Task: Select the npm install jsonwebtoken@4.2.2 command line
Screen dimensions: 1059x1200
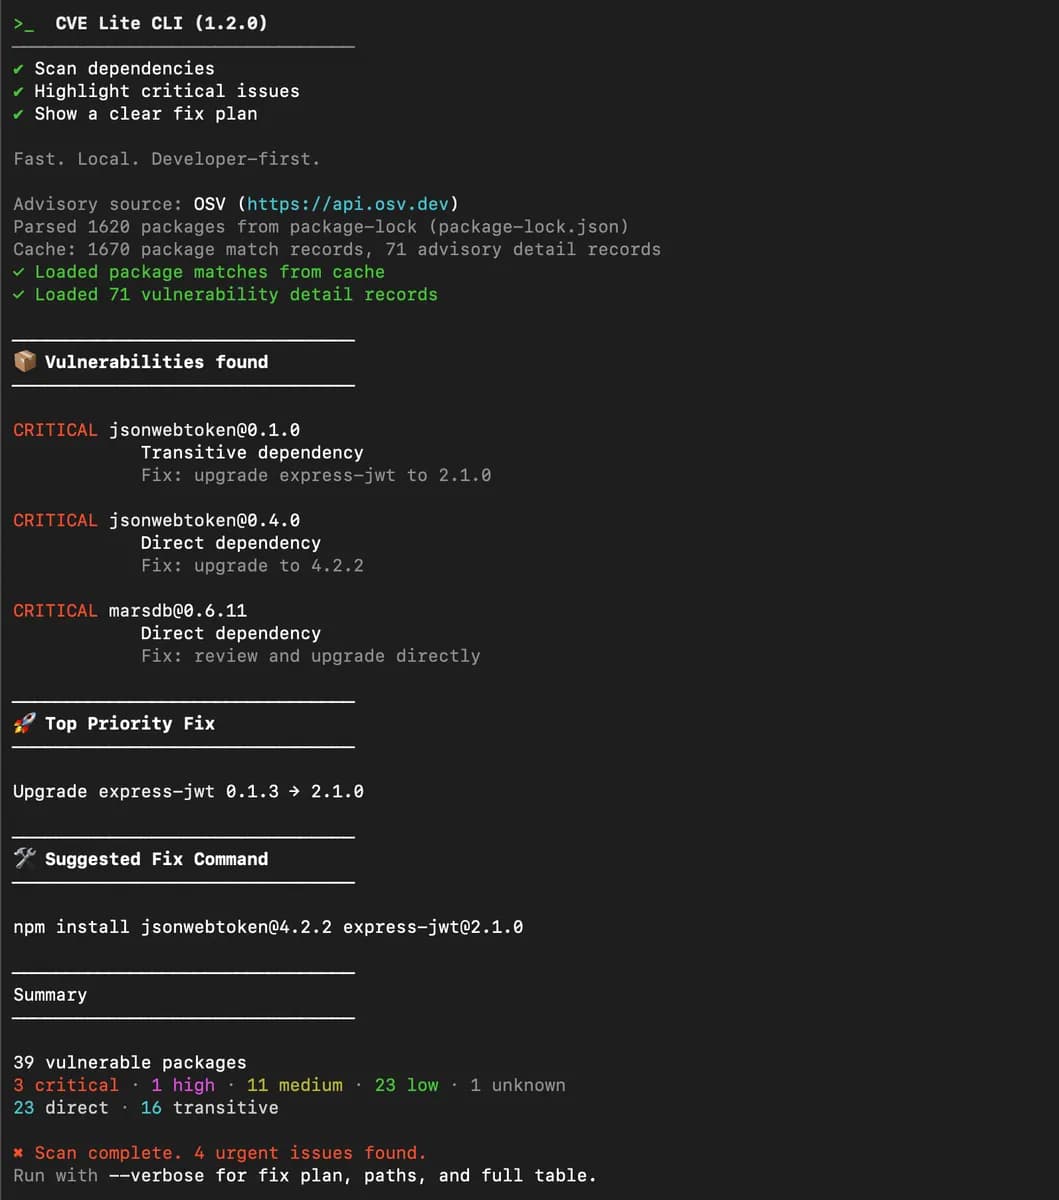Action: pos(268,927)
